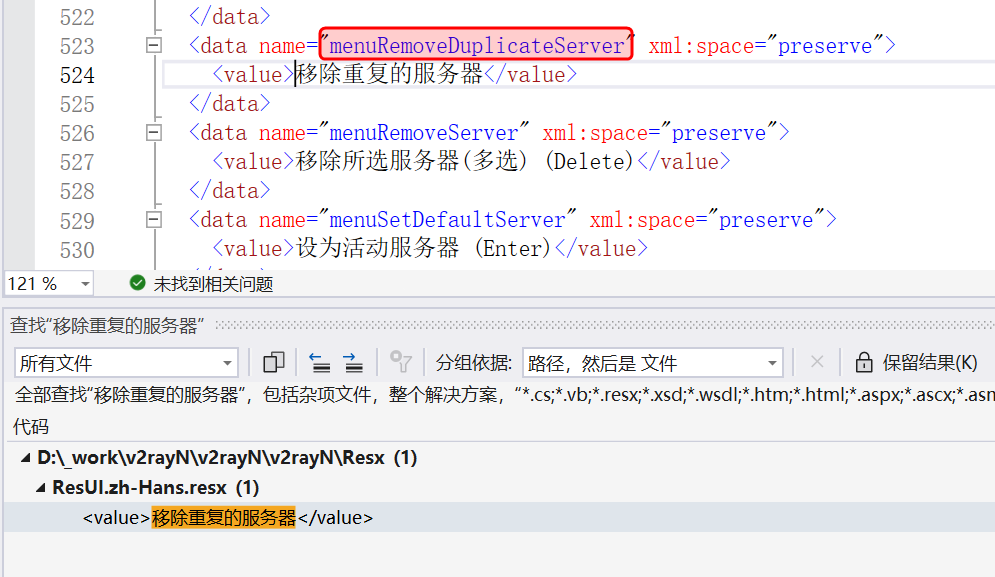
Task: Collapse the menuRemoveDuplicateServer data block at line 523
Action: point(153,46)
